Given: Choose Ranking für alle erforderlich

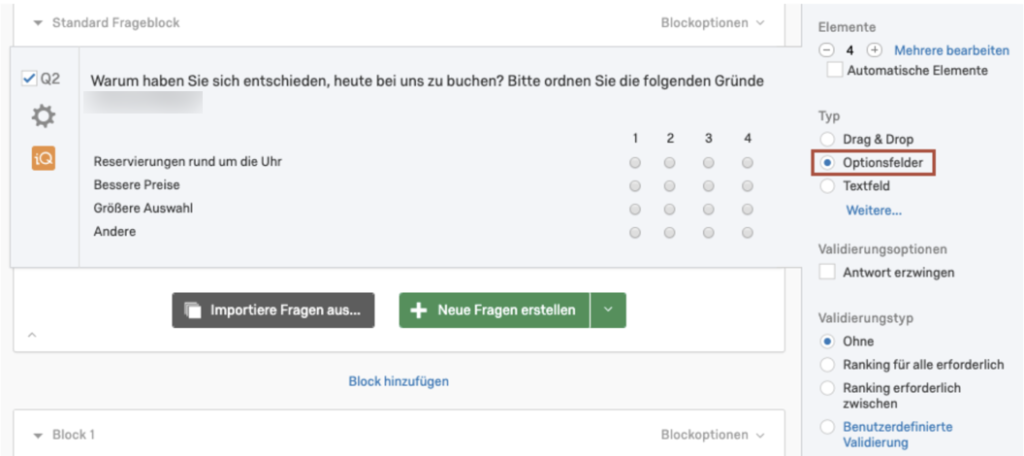Looking at the screenshot, I should click(x=827, y=365).
